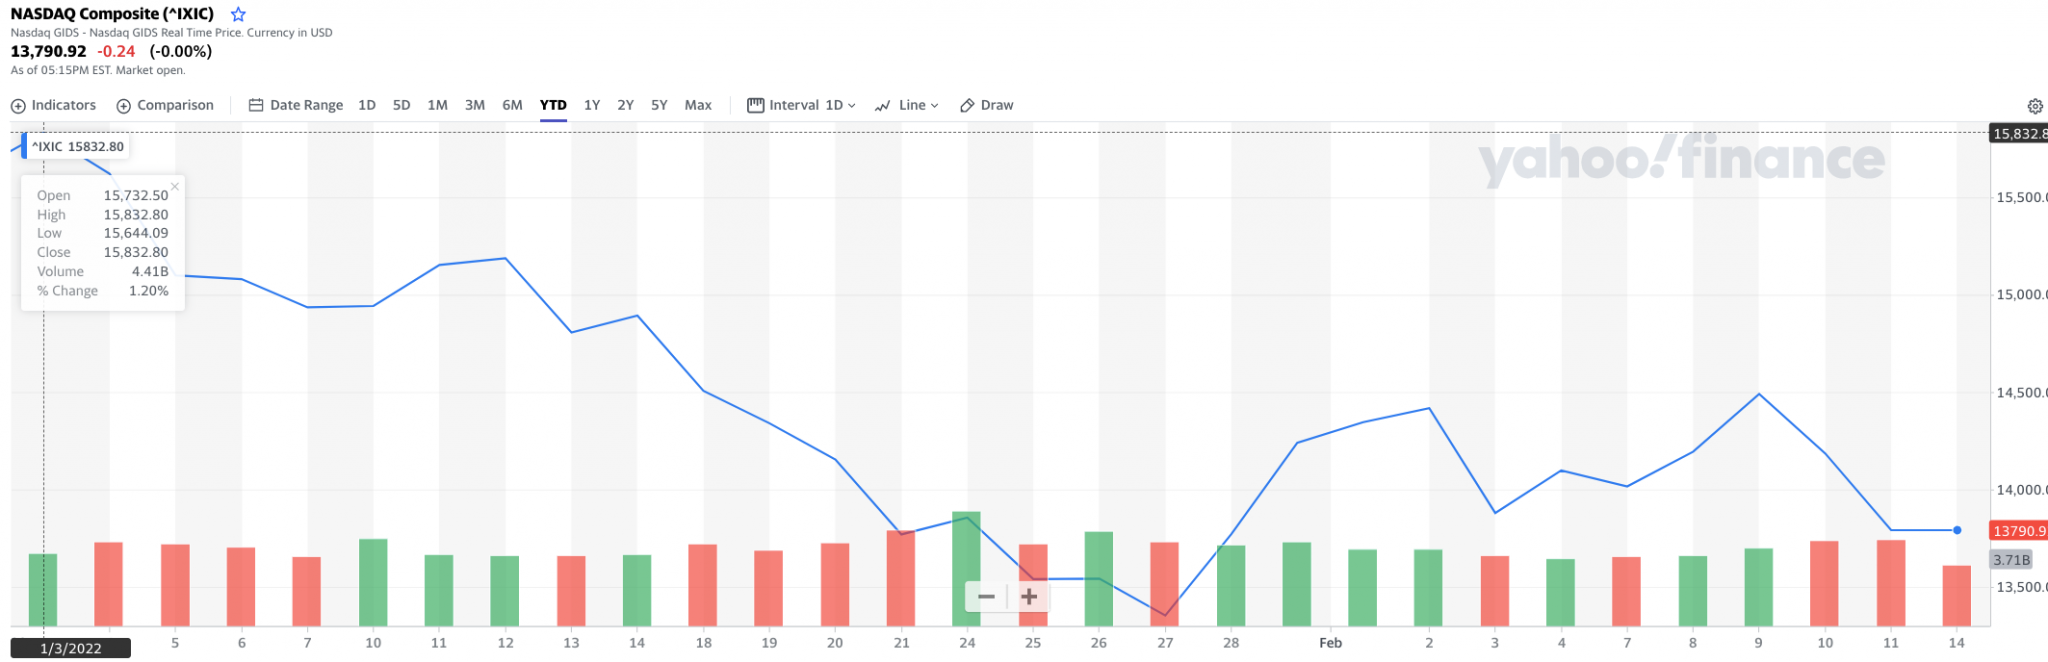Image resolution: width=2048 pixels, height=662 pixels.
Task: Add a Comparison symbol
Action: tap(165, 105)
